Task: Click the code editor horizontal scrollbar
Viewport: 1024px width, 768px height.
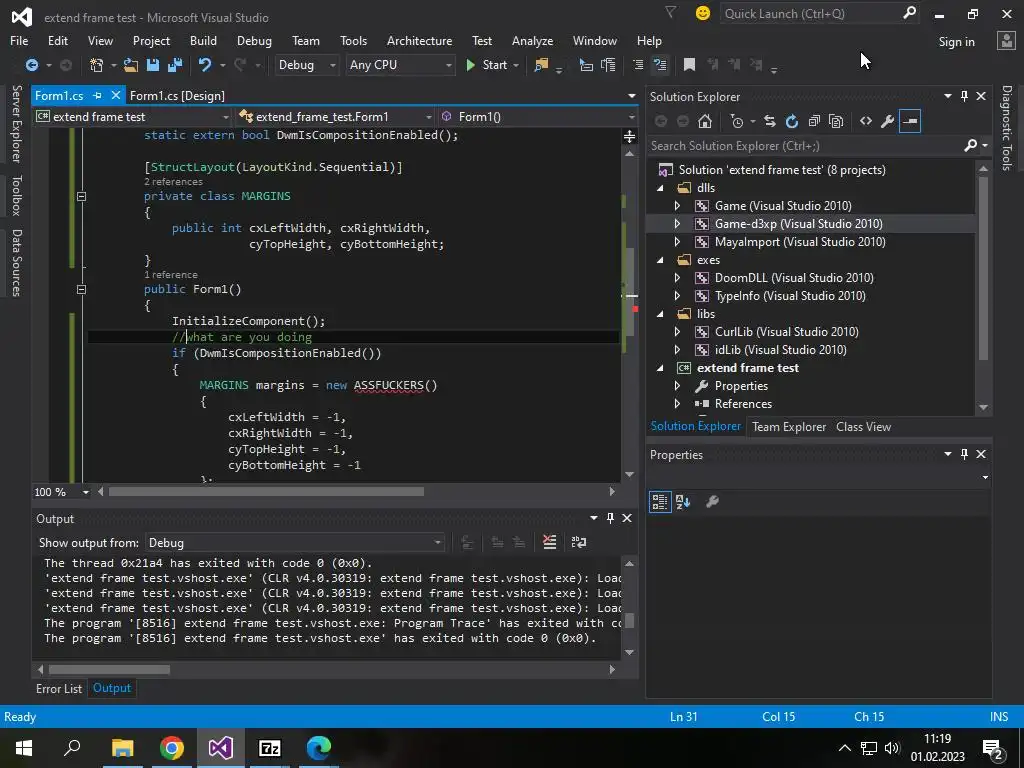Action: tap(266, 492)
